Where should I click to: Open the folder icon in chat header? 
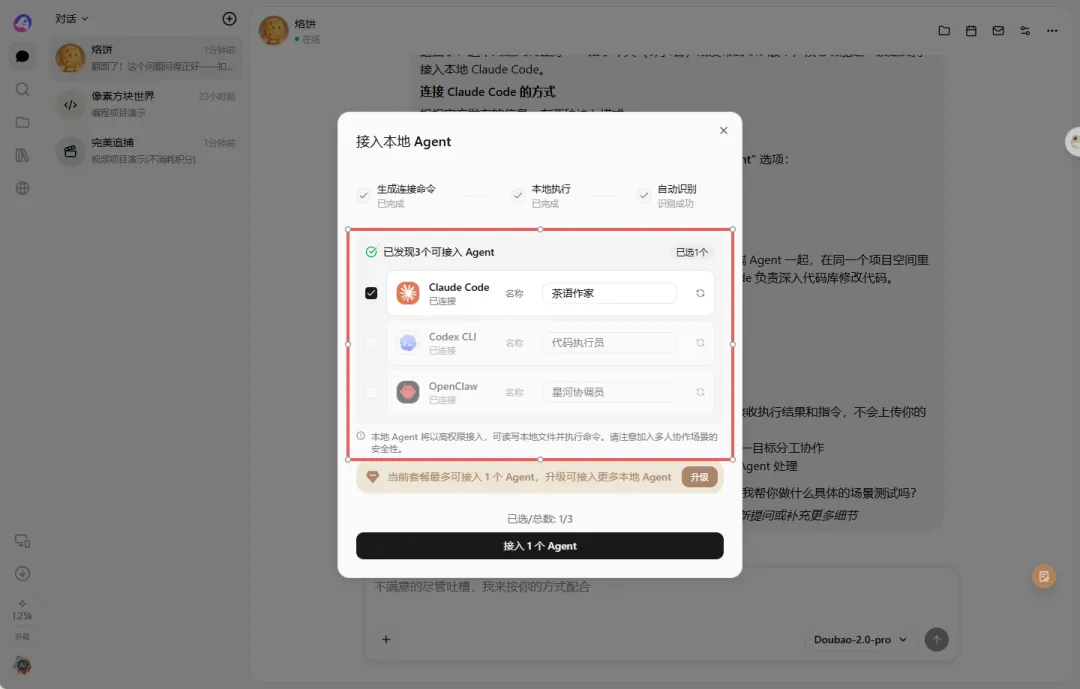tap(944, 30)
